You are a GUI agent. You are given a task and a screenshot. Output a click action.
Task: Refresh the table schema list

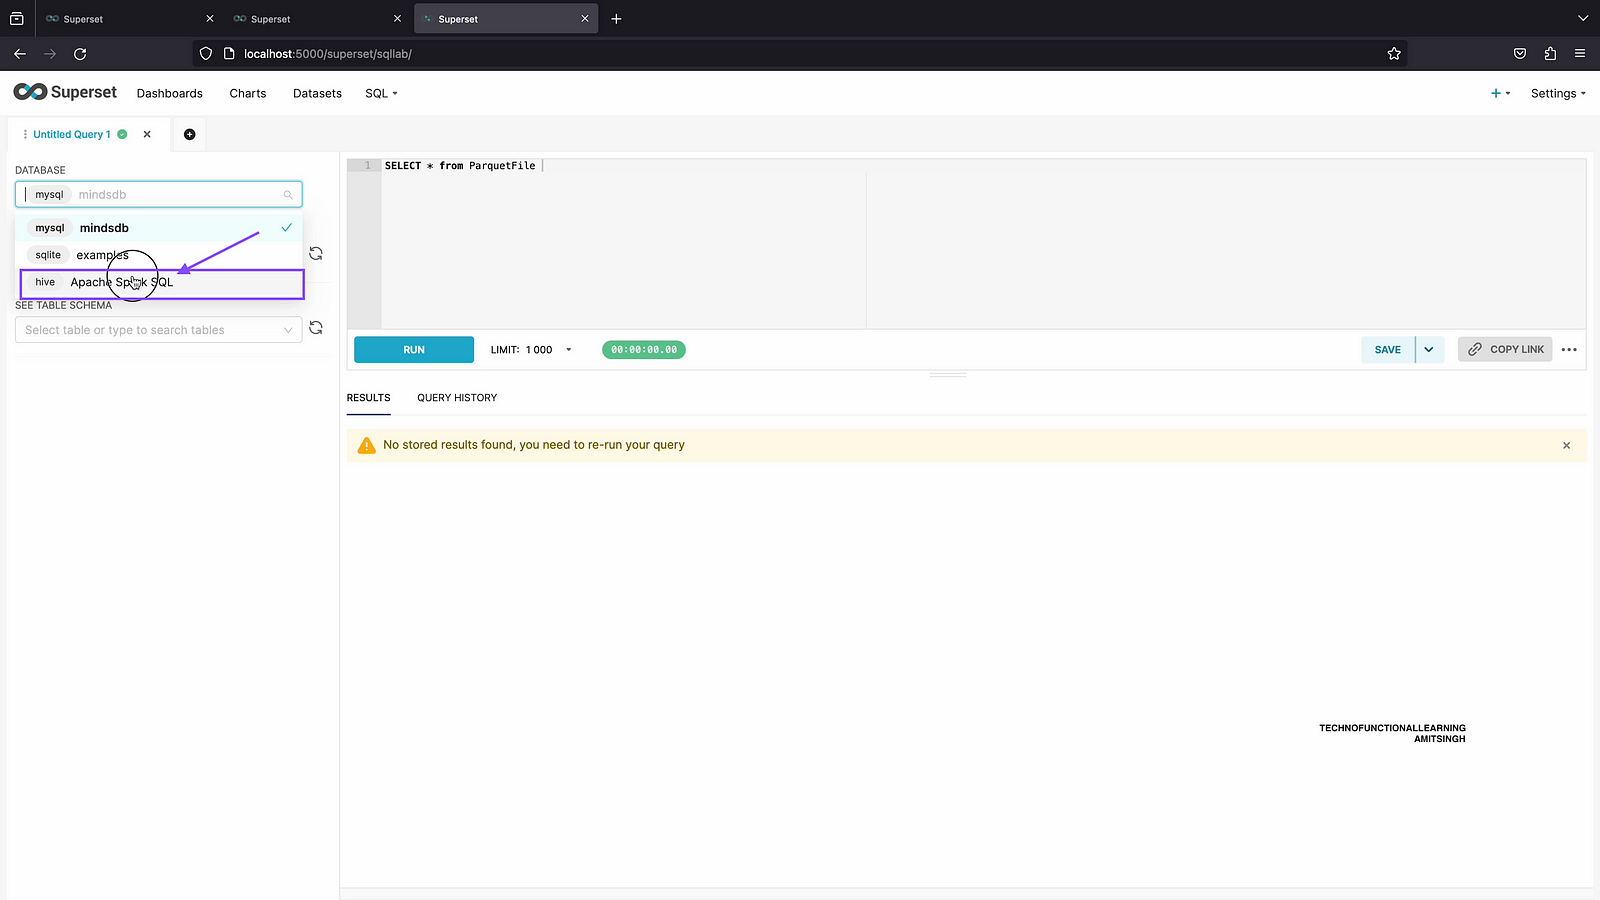[316, 328]
